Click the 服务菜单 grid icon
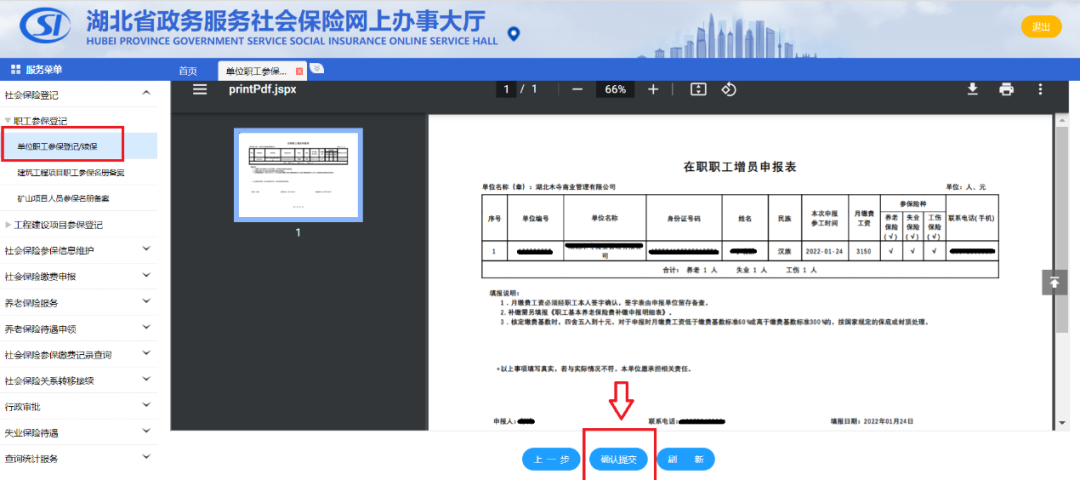This screenshot has height=480, width=1080. tap(16, 70)
